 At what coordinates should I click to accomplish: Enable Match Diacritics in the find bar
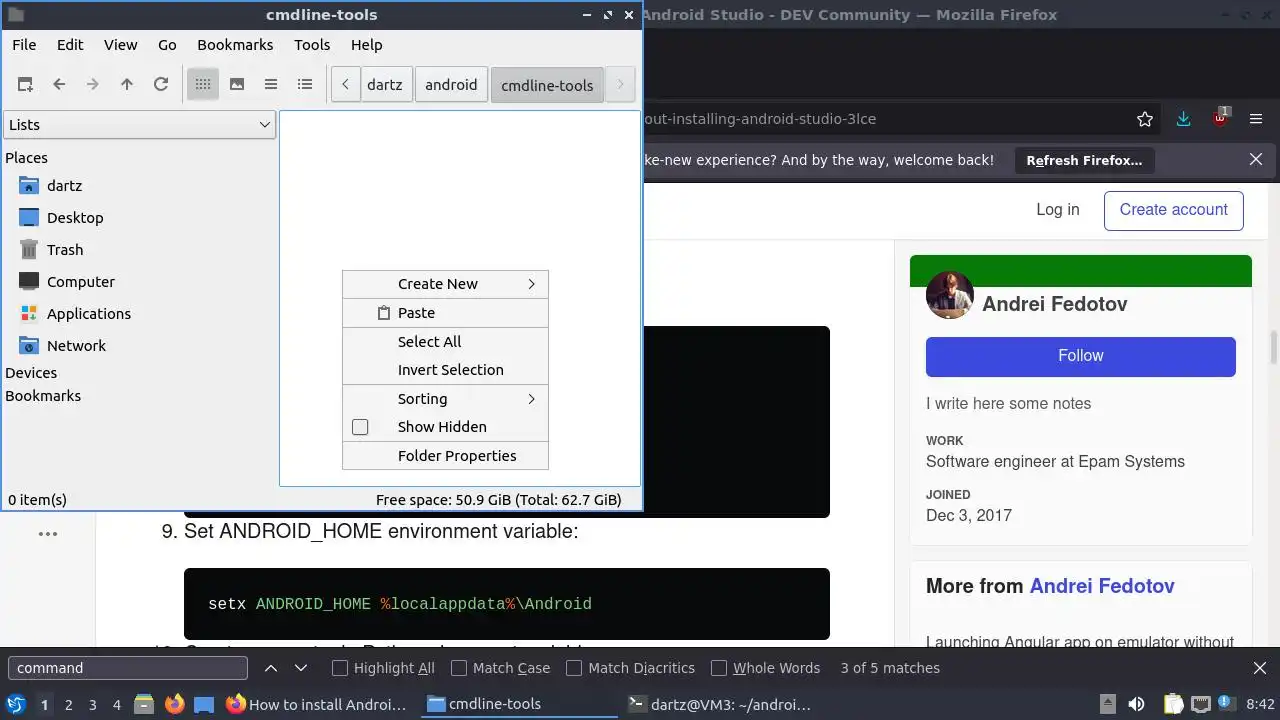pos(574,668)
